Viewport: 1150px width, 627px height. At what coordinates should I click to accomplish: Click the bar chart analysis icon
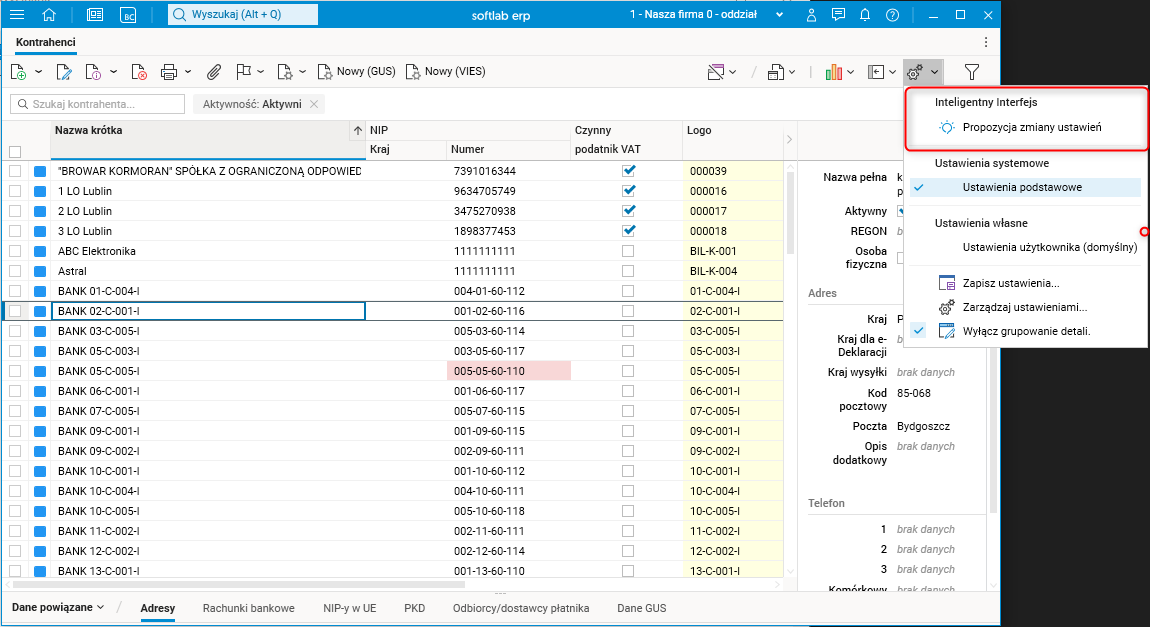coord(833,72)
